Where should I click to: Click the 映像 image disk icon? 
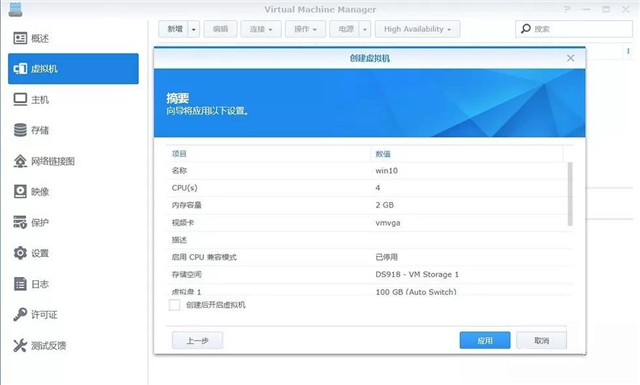(20, 191)
